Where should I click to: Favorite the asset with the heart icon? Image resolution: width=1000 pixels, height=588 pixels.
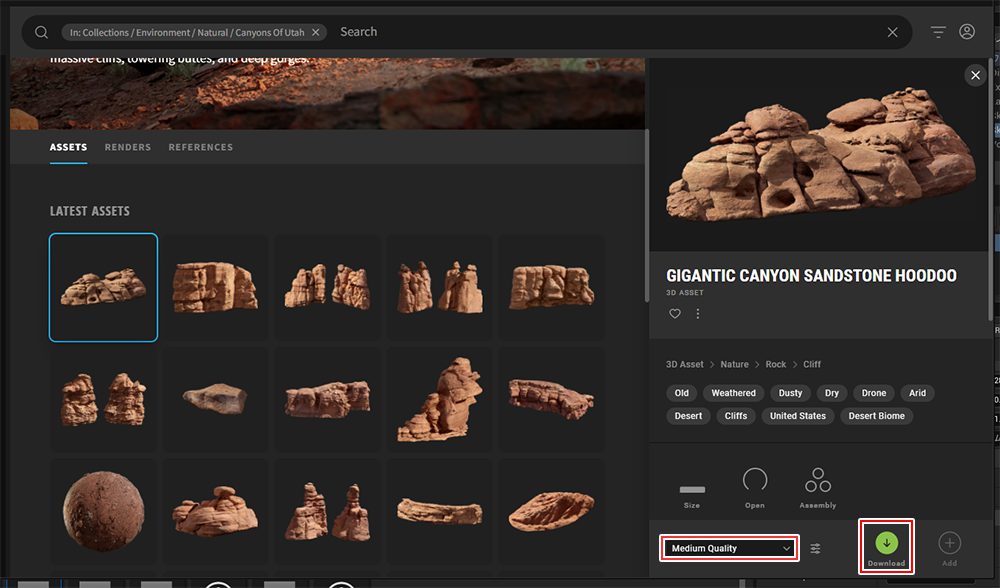click(x=675, y=314)
